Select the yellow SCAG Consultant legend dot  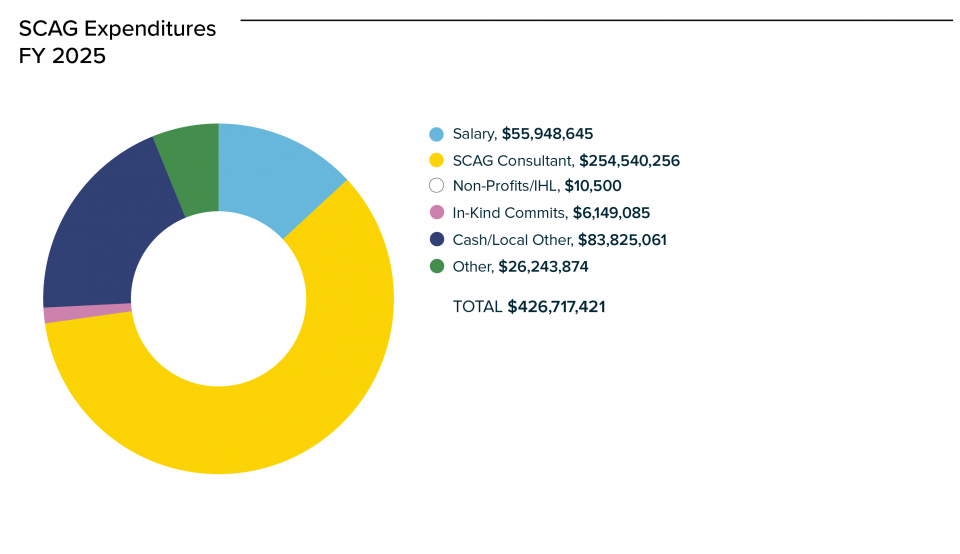click(436, 160)
